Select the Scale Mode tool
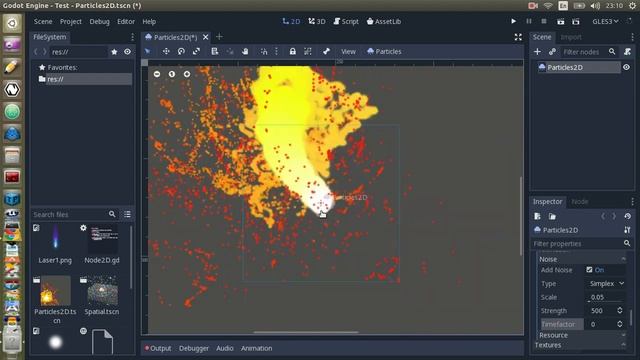This screenshot has height=360, width=640. (x=196, y=51)
